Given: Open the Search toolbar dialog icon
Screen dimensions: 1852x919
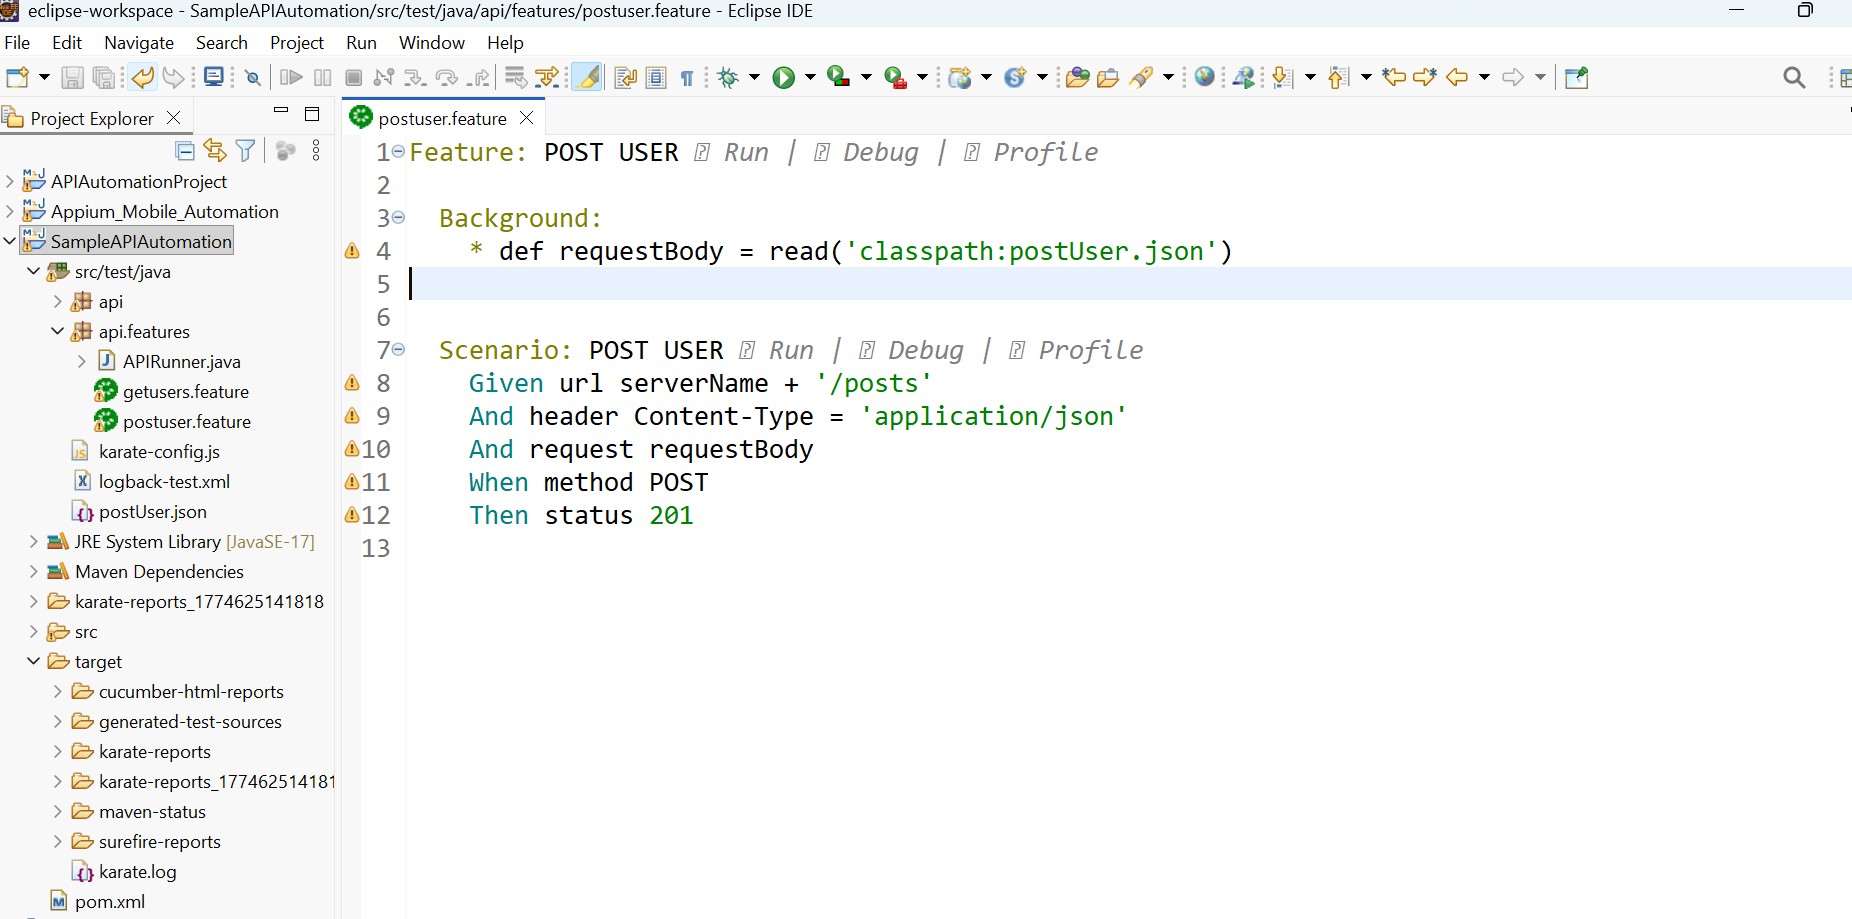Looking at the screenshot, I should (1795, 77).
